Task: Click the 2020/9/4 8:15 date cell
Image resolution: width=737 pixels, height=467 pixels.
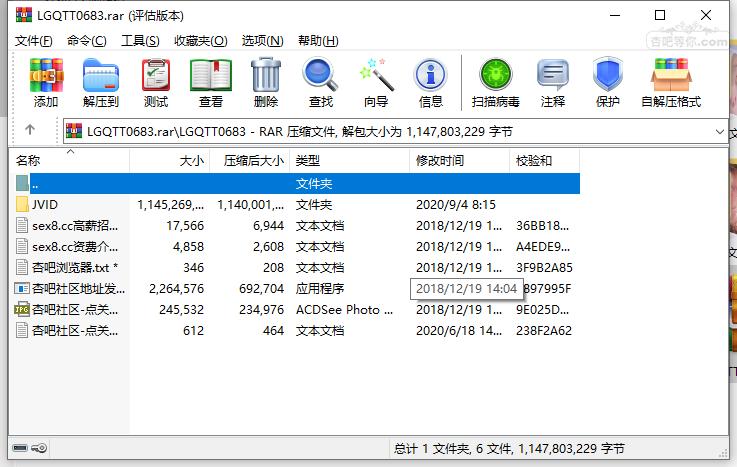Action: tap(456, 205)
